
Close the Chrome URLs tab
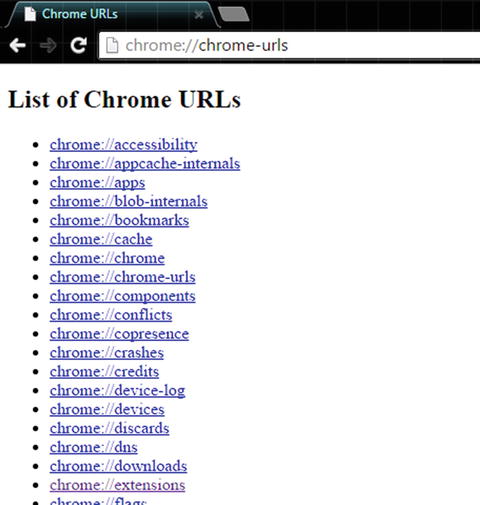click(x=199, y=15)
